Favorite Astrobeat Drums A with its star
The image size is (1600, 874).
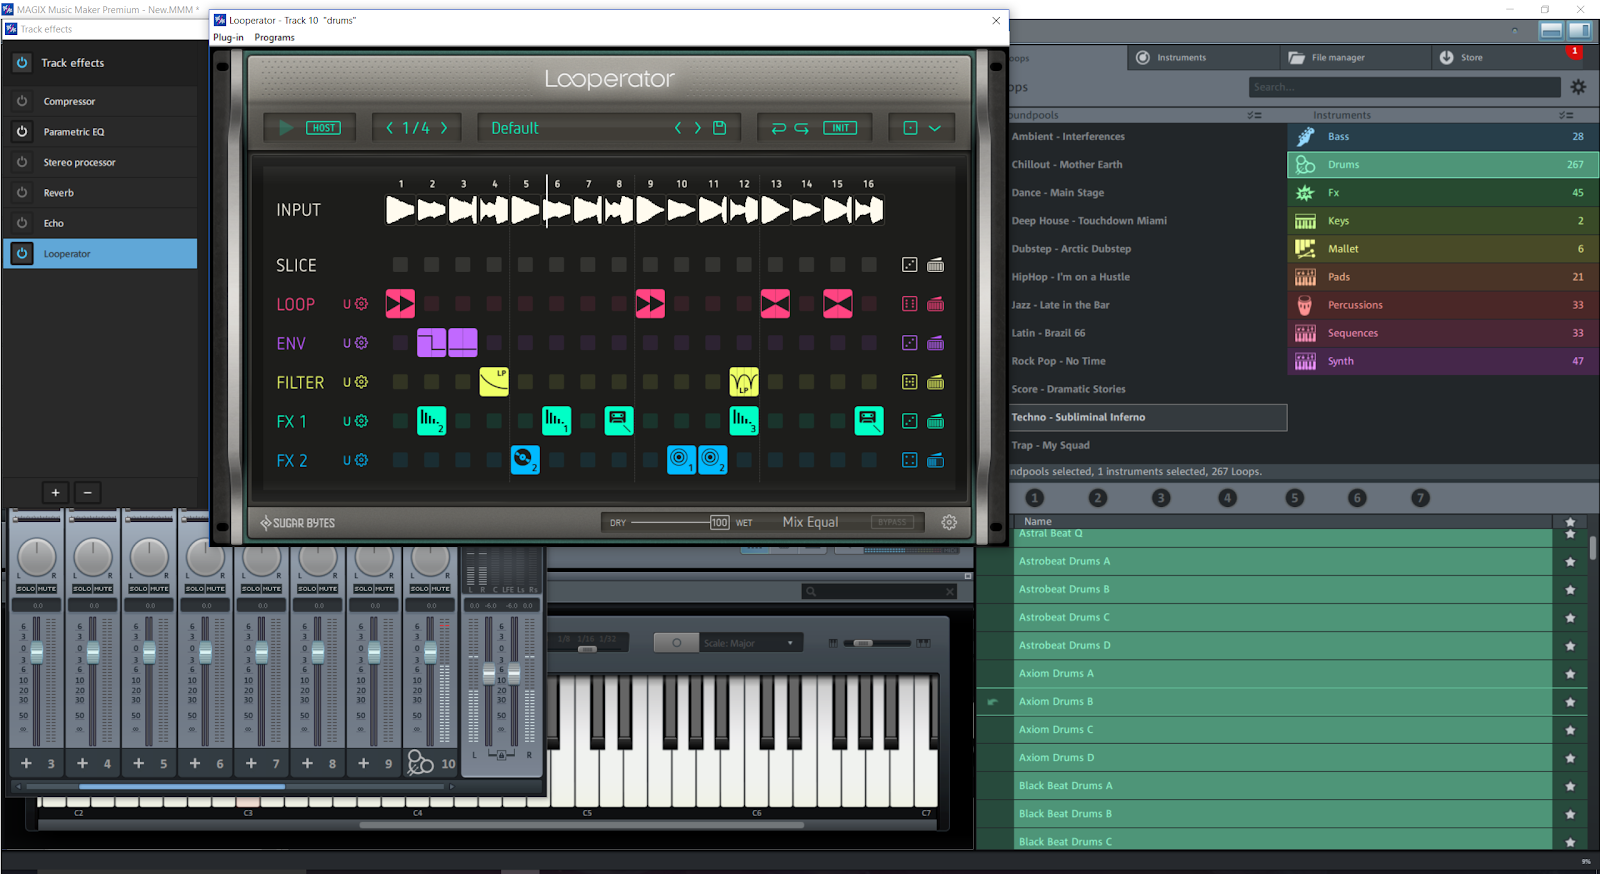1570,562
